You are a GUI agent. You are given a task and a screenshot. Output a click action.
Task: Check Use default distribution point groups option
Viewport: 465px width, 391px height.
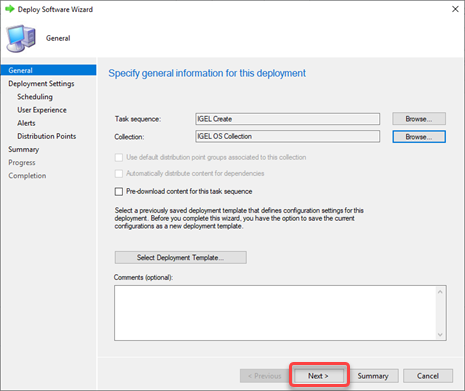119,157
